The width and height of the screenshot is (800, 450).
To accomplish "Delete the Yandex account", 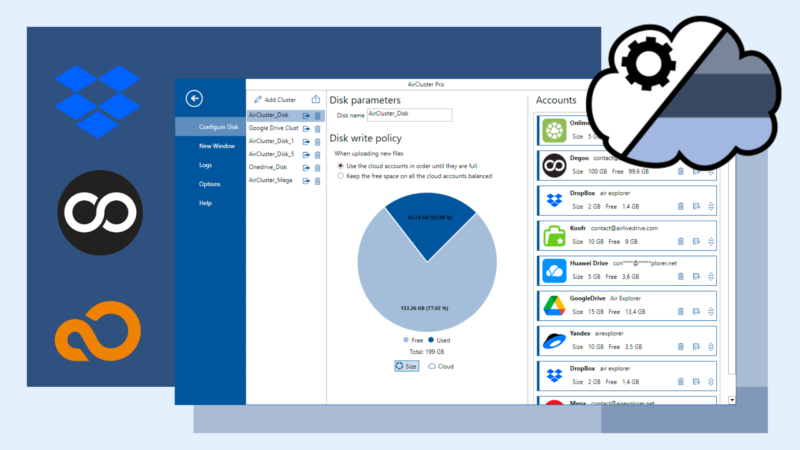I will [x=681, y=346].
